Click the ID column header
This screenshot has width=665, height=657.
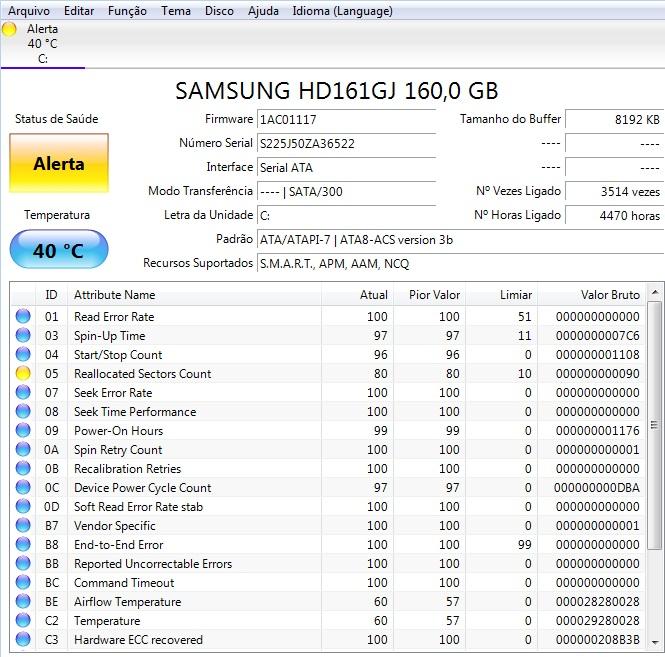point(51,295)
